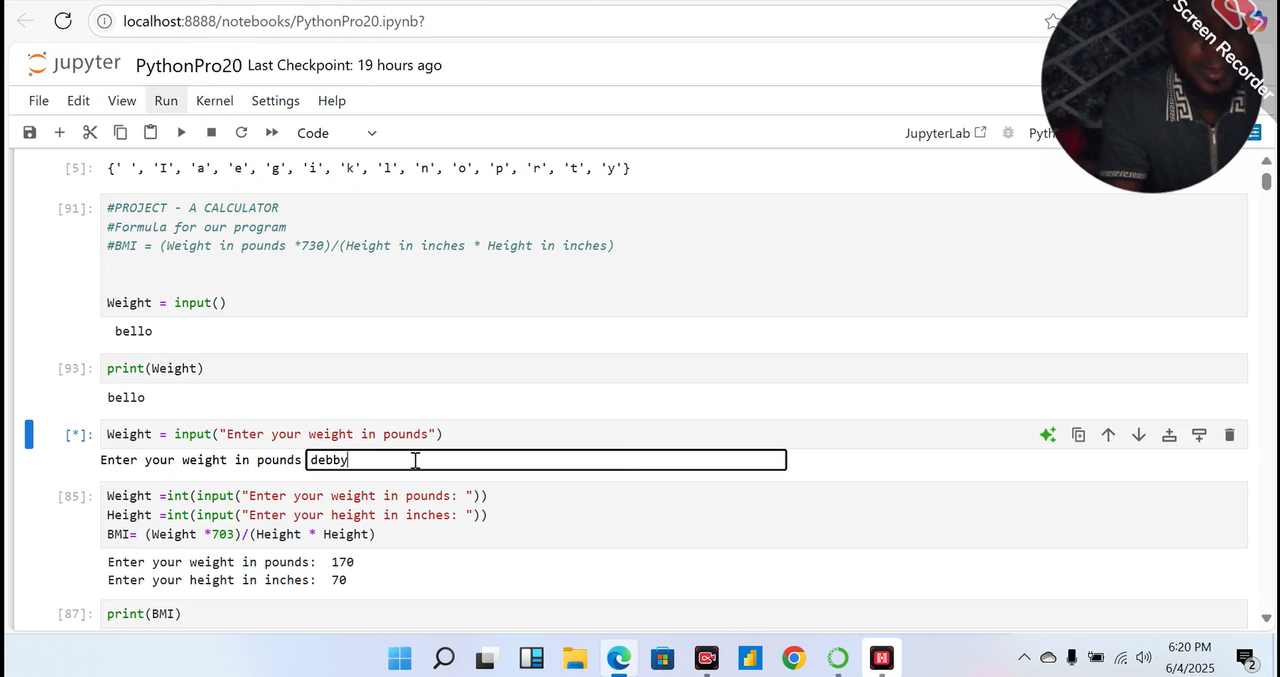1280x677 pixels.
Task: Open Google Chrome from the taskbar
Action: pyautogui.click(x=794, y=658)
